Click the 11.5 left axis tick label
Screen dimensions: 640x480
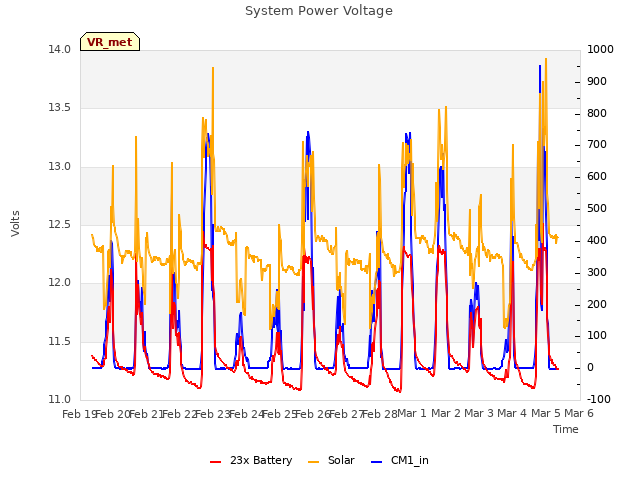click(x=60, y=341)
